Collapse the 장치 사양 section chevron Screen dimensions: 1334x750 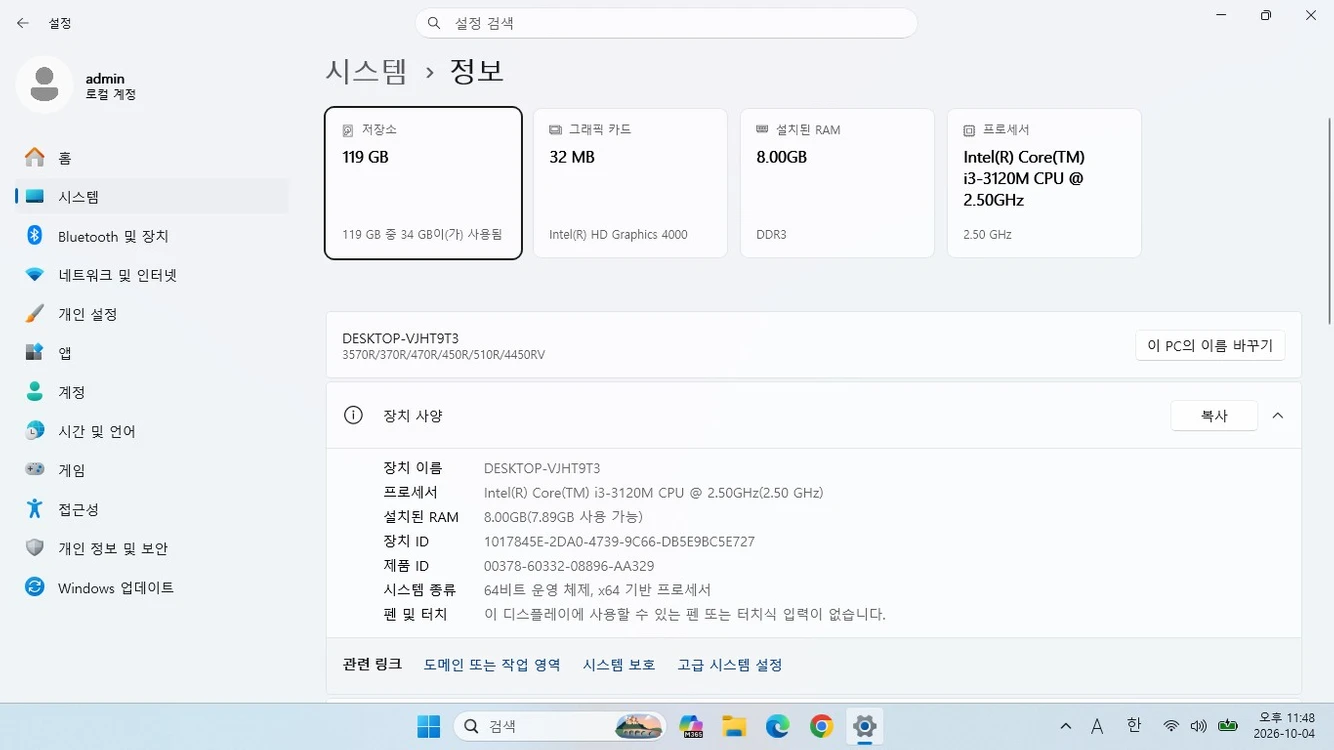tap(1278, 416)
